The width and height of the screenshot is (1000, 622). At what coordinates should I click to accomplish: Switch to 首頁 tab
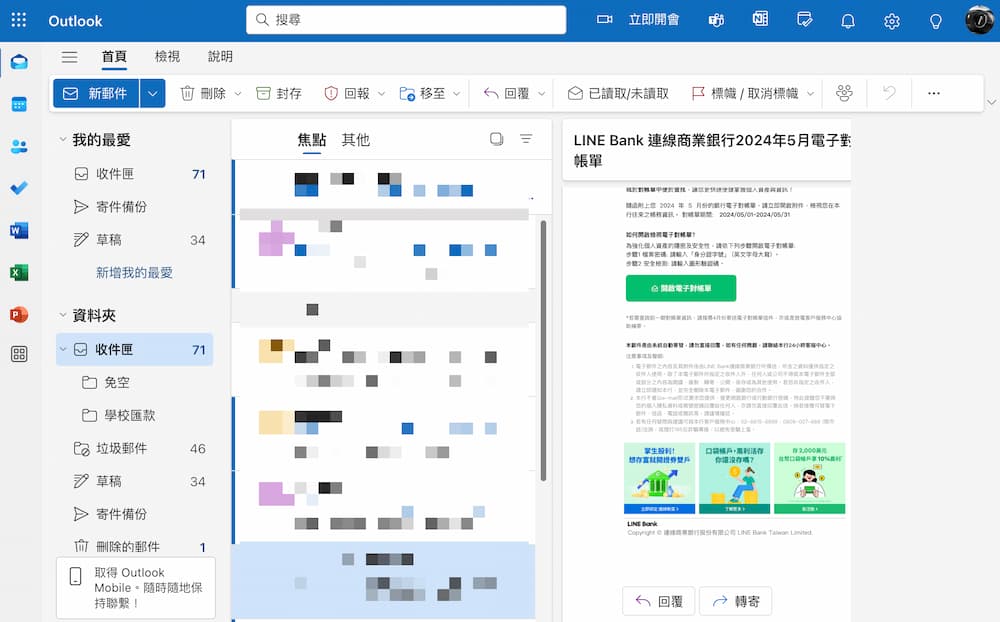[114, 57]
